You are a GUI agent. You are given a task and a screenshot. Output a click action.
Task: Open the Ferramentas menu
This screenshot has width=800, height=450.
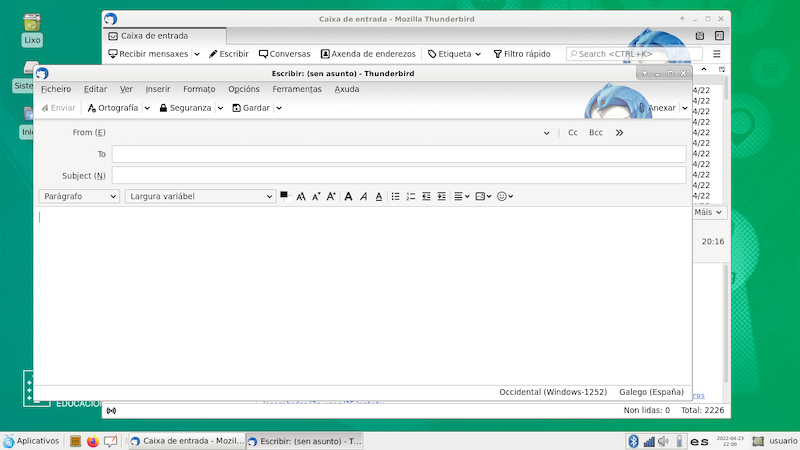click(297, 89)
